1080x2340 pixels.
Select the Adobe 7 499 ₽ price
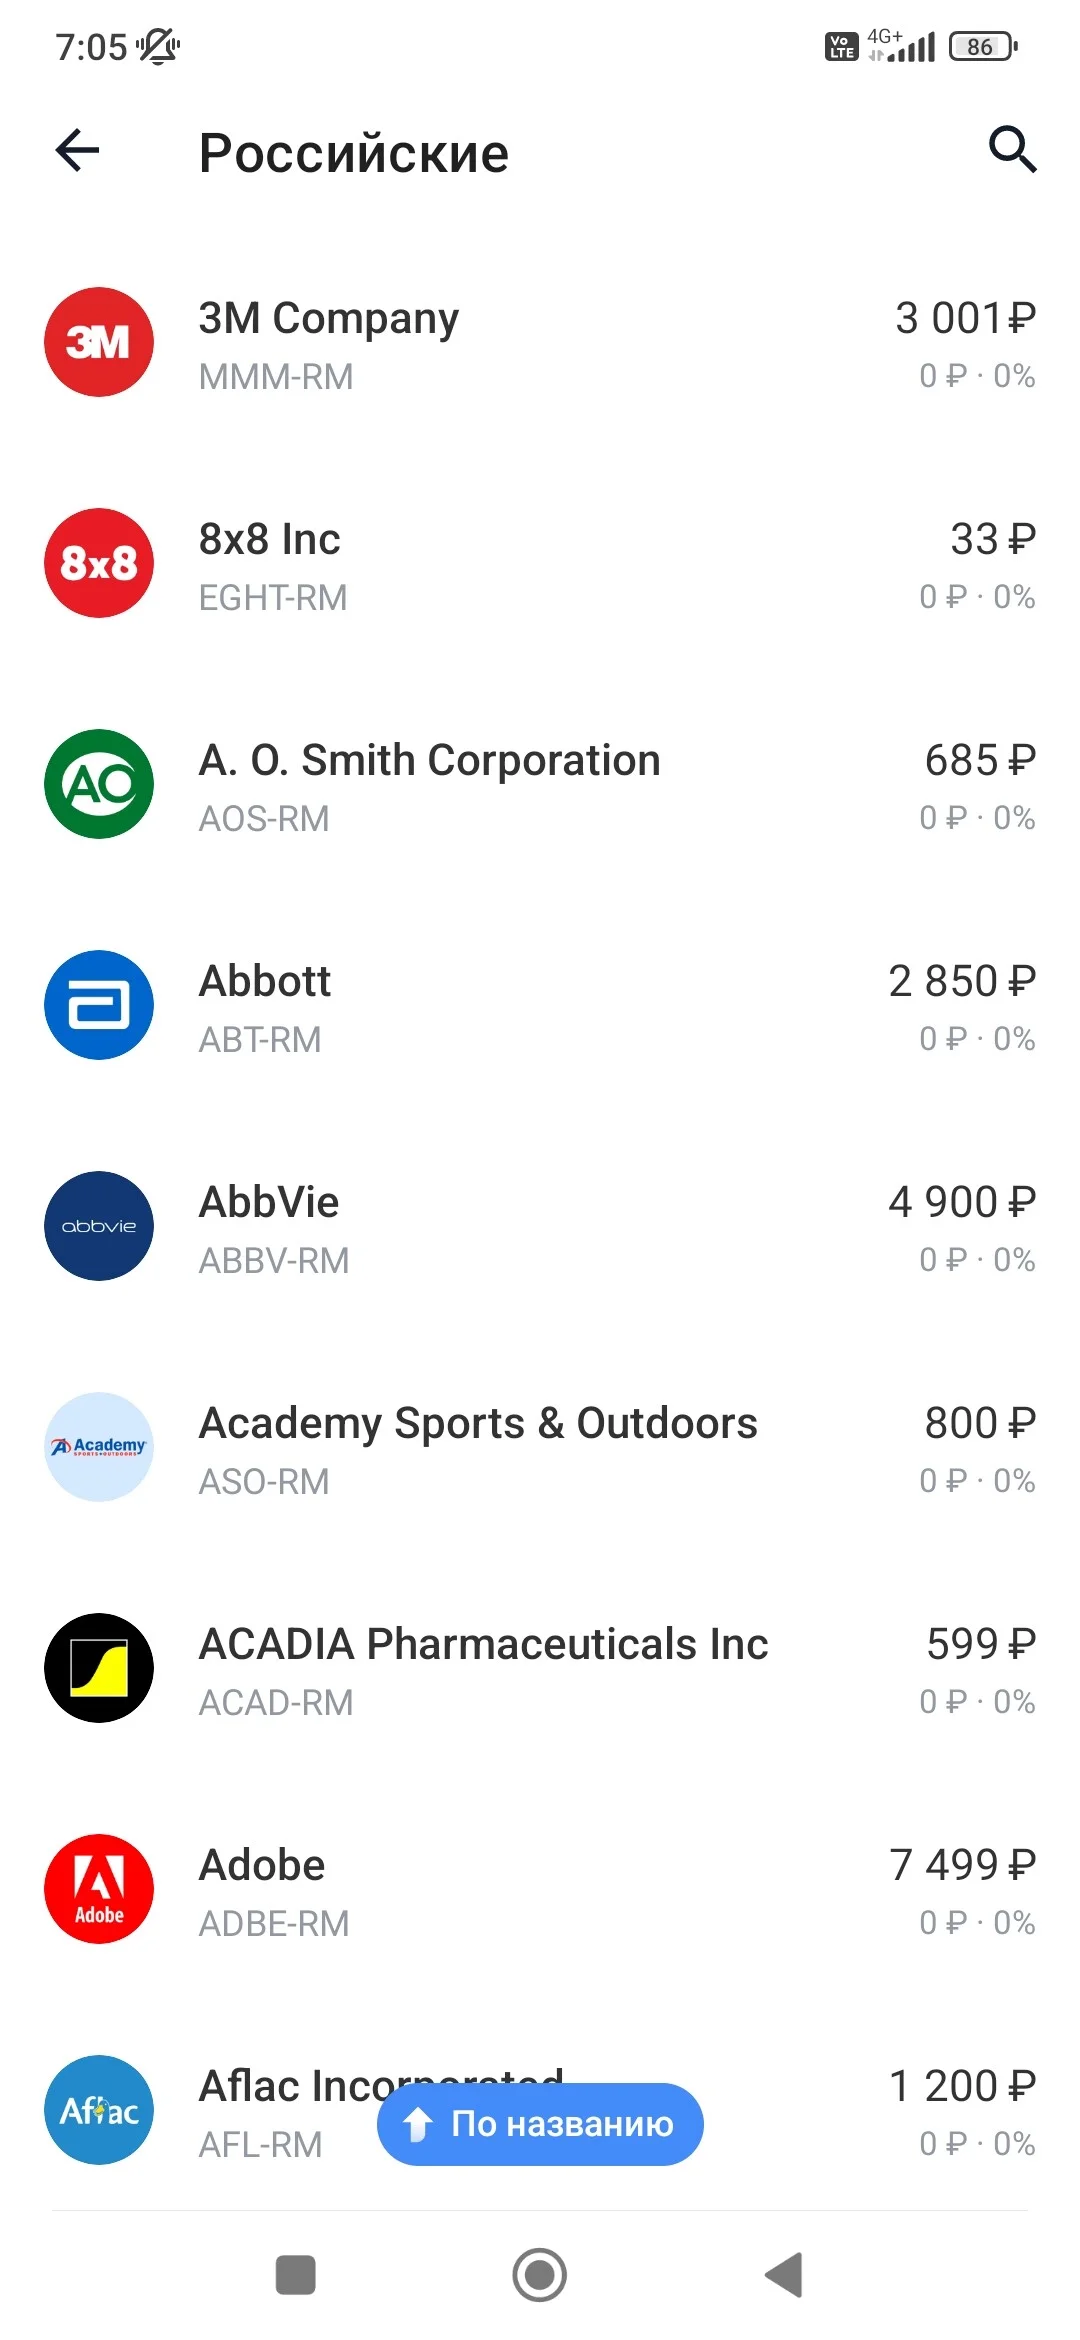click(962, 1865)
